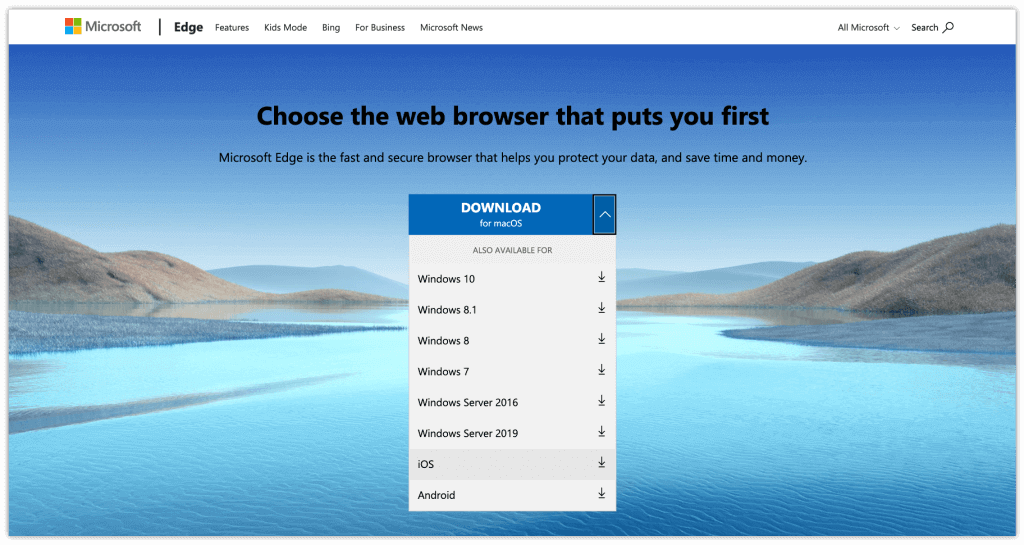Select Windows Server 2016 text

(x=468, y=402)
